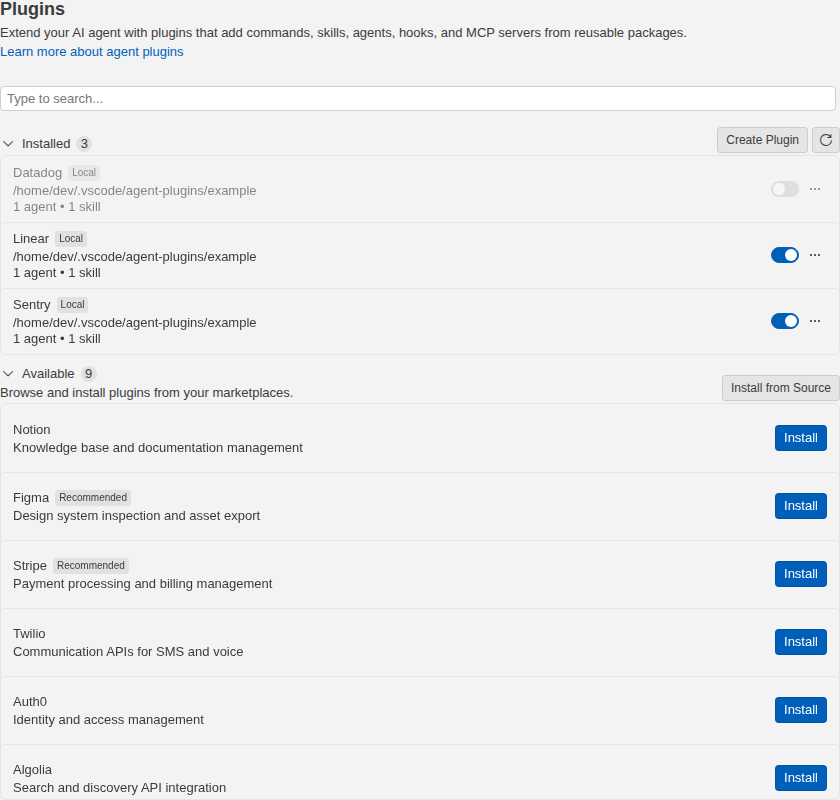Select the Twilio plugin title
This screenshot has width=840, height=800.
coord(29,634)
